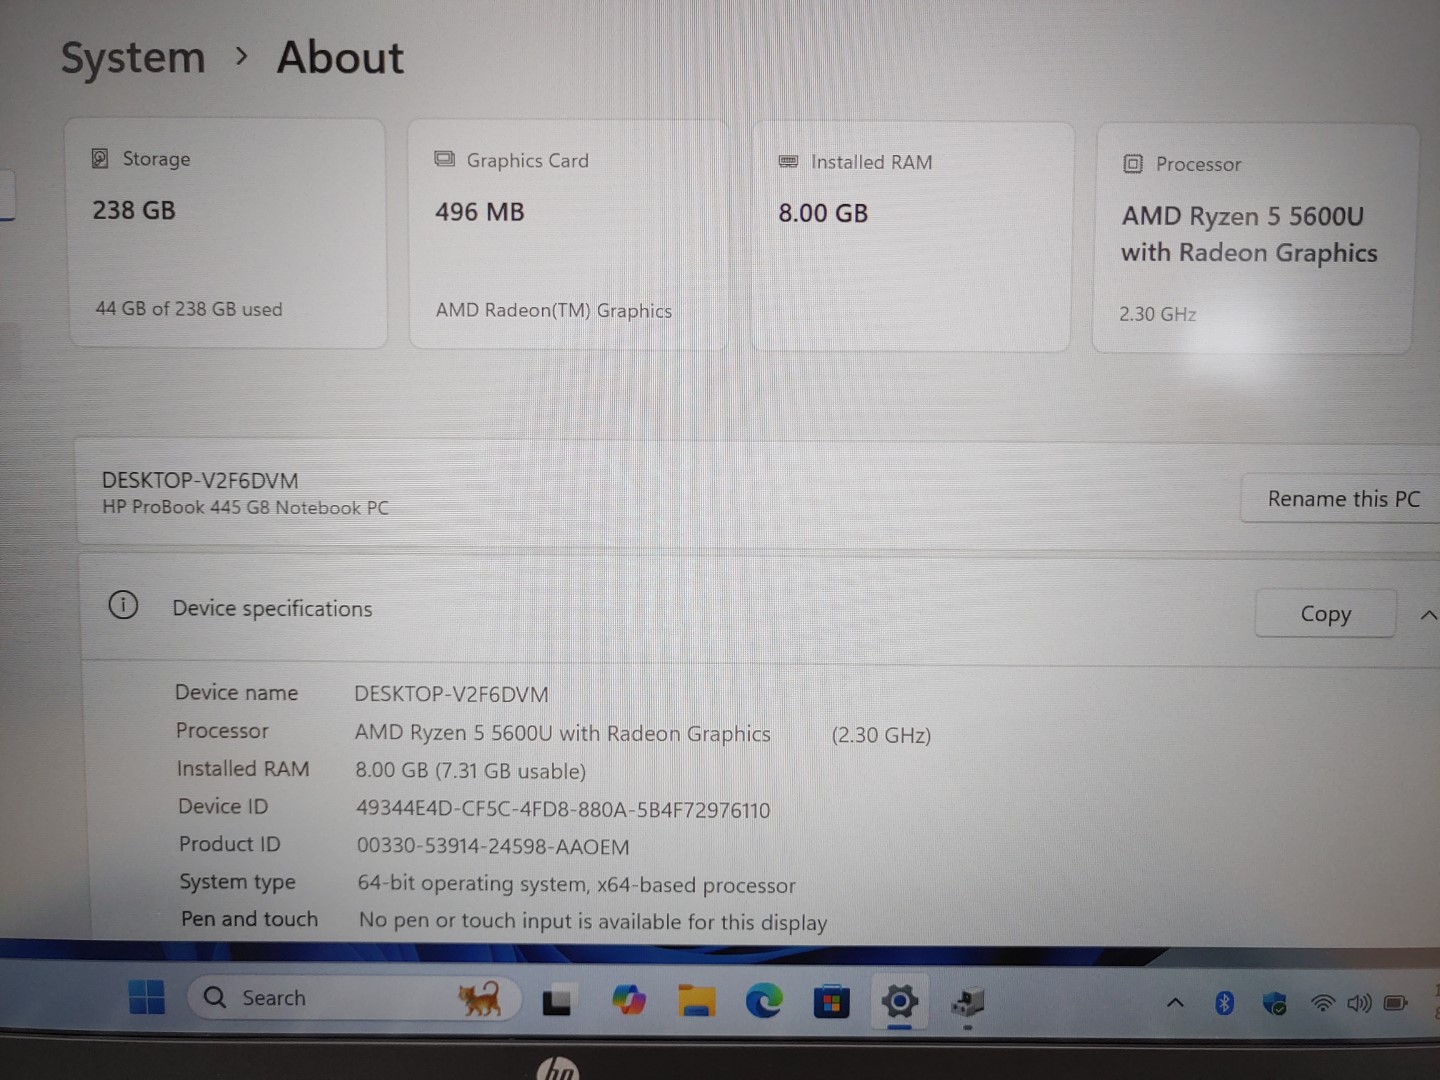Open the Storage info card
This screenshot has height=1080, width=1440.
click(227, 233)
